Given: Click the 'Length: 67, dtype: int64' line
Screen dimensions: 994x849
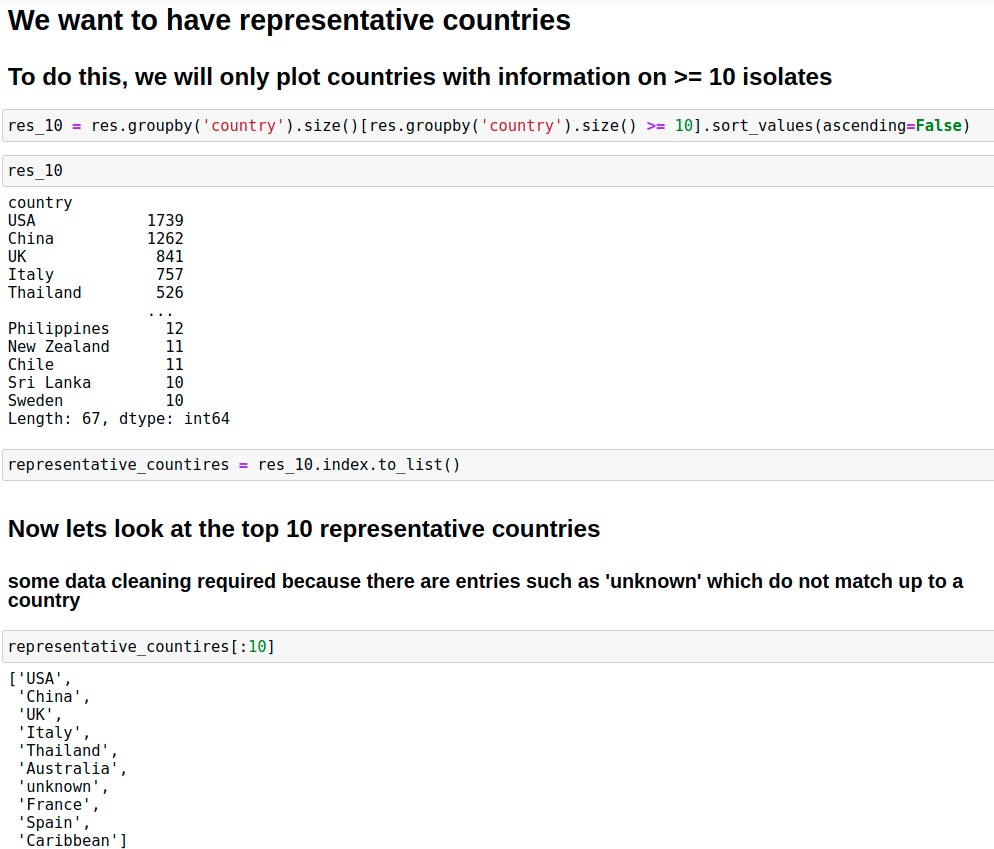Looking at the screenshot, I should [x=118, y=419].
